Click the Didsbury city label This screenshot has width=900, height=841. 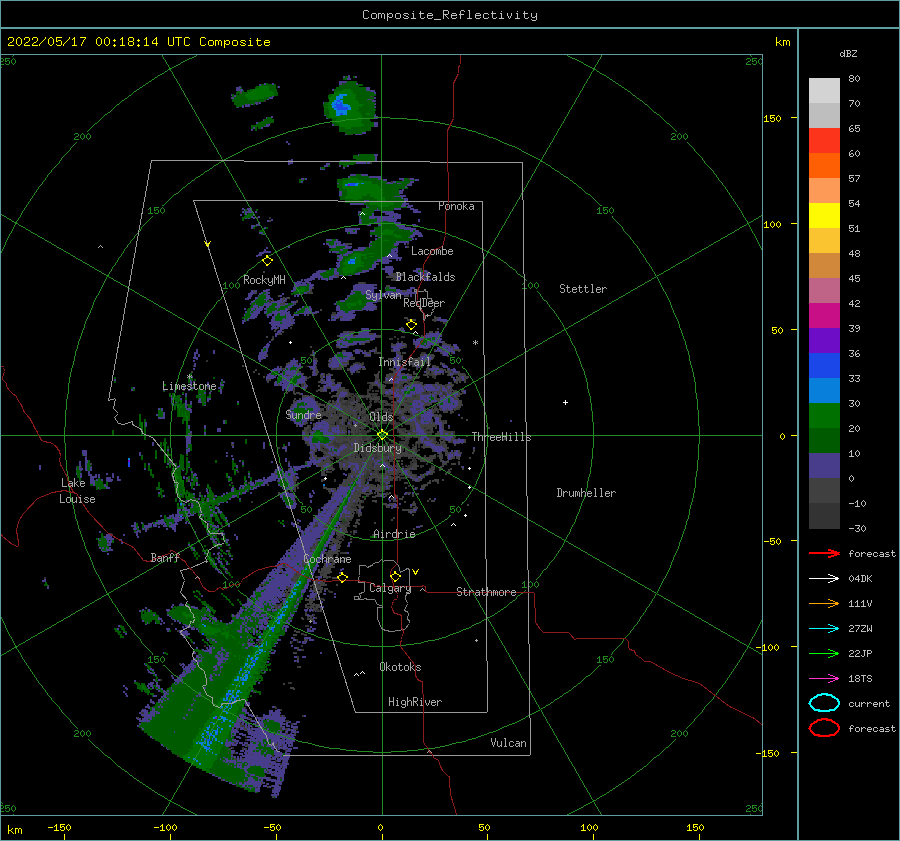(377, 448)
